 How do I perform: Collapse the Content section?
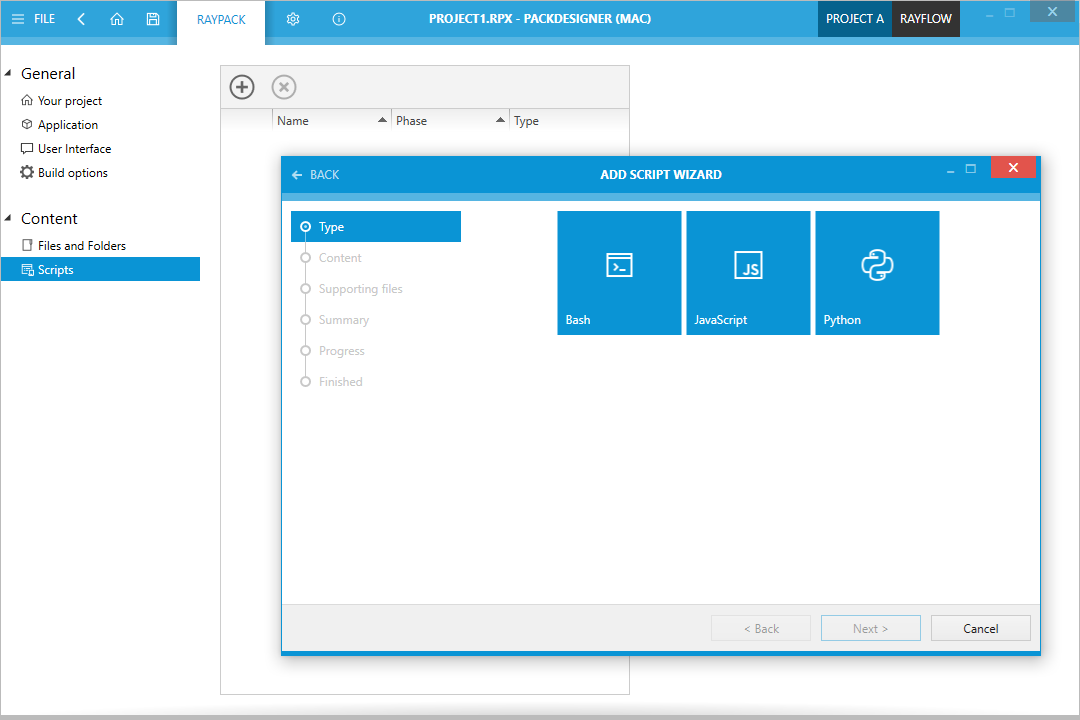click(9, 218)
